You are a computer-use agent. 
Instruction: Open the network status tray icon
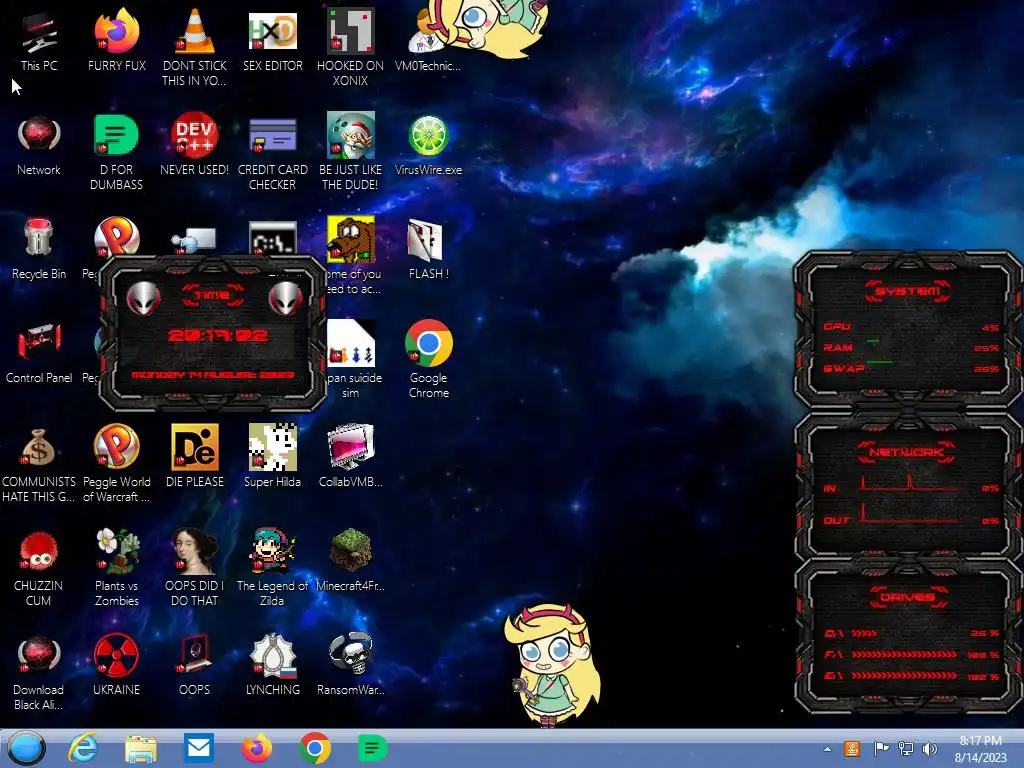pos(906,748)
